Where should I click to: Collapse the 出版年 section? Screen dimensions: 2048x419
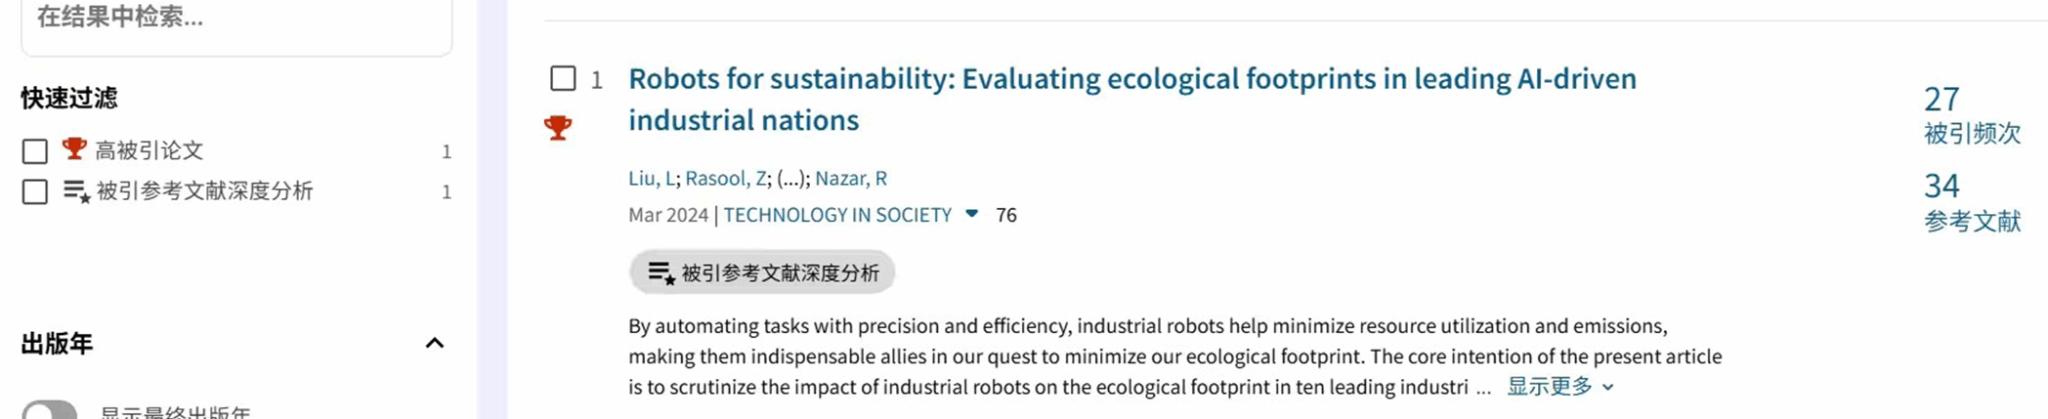(434, 343)
